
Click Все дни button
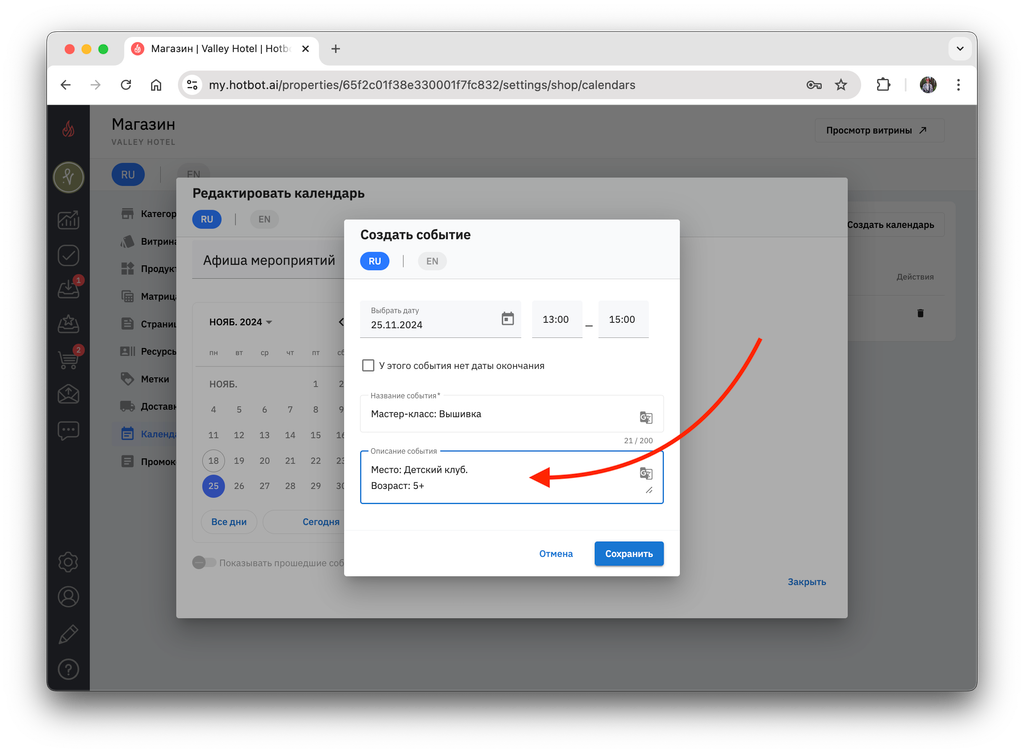point(229,522)
